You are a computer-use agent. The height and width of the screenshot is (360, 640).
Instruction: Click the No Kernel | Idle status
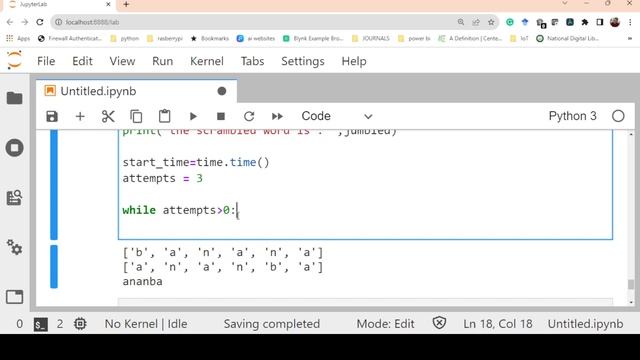146,324
